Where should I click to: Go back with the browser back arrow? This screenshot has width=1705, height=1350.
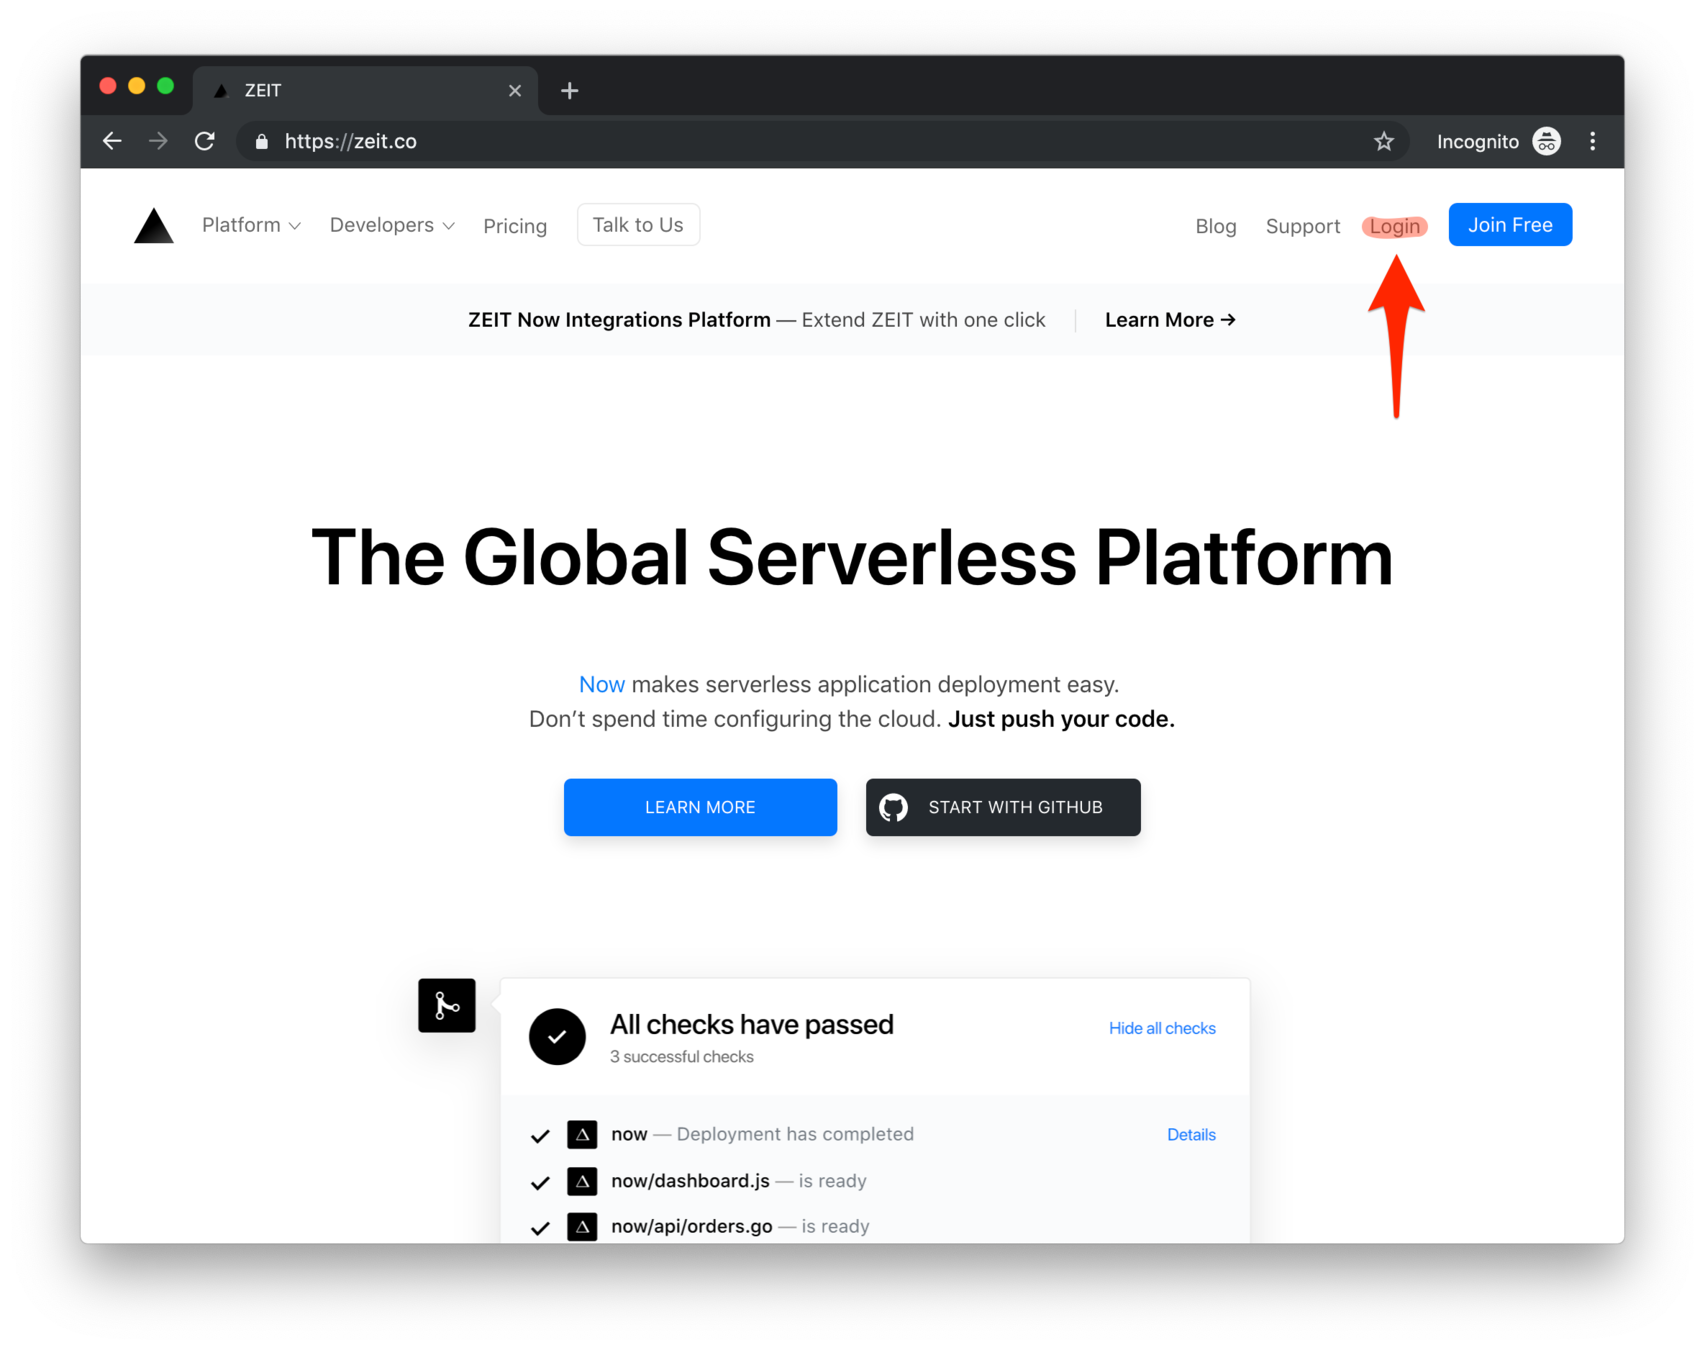pyautogui.click(x=112, y=141)
